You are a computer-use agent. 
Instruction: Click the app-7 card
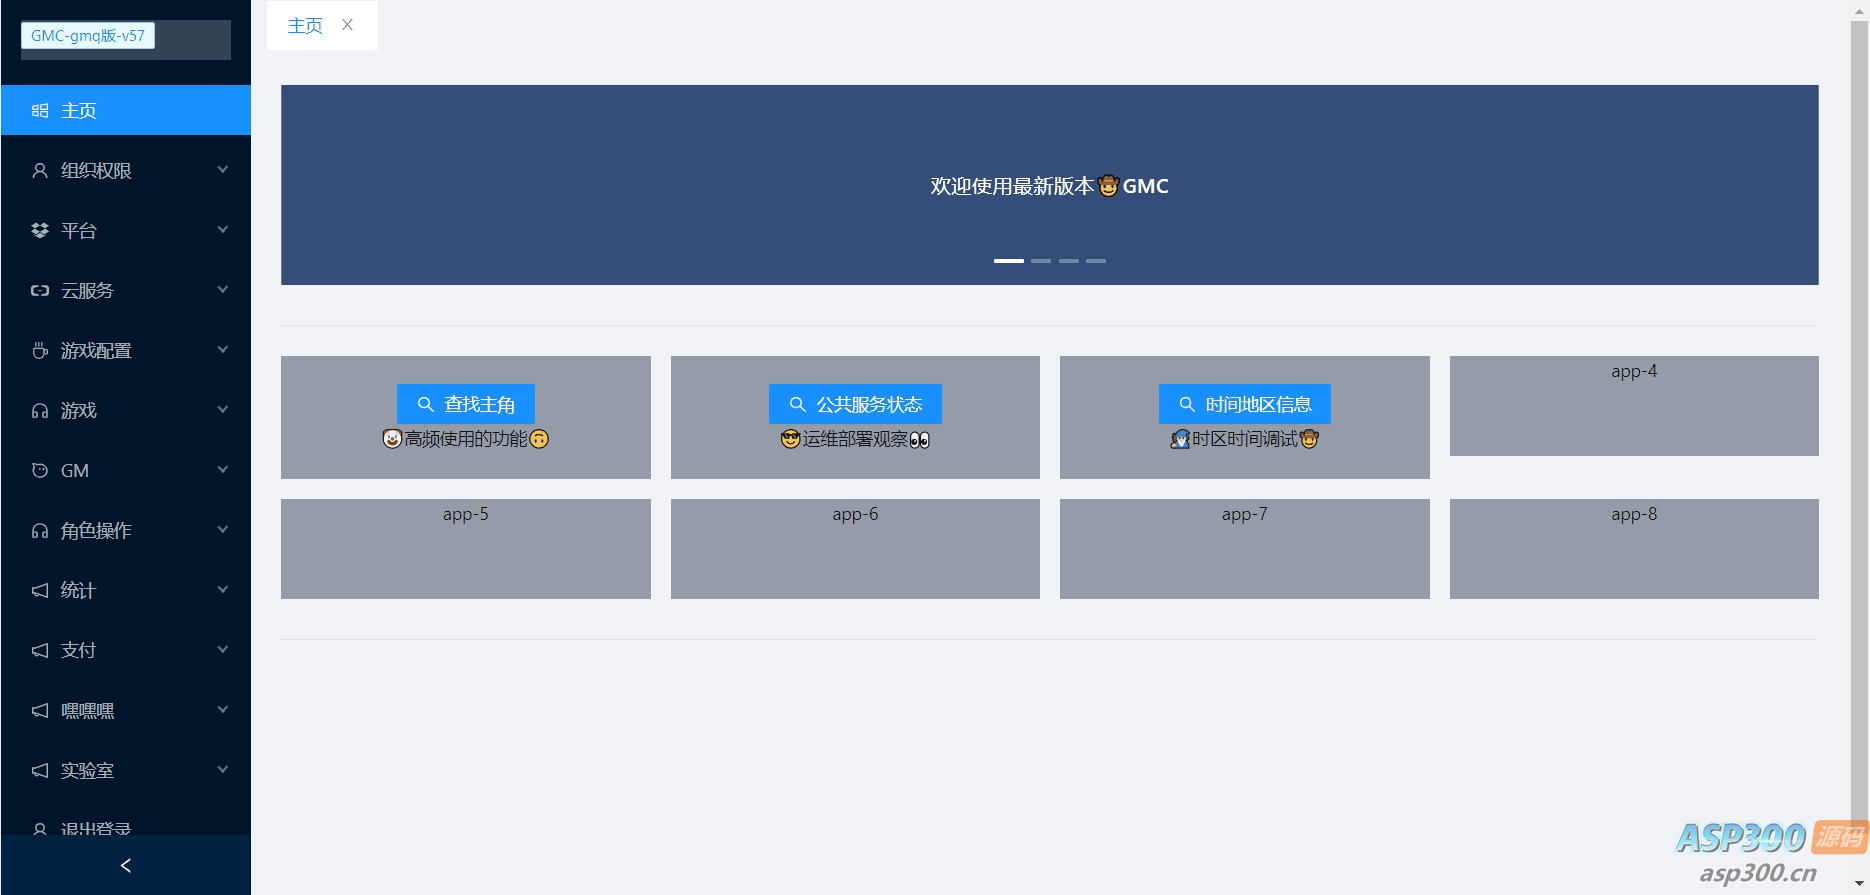[1245, 549]
